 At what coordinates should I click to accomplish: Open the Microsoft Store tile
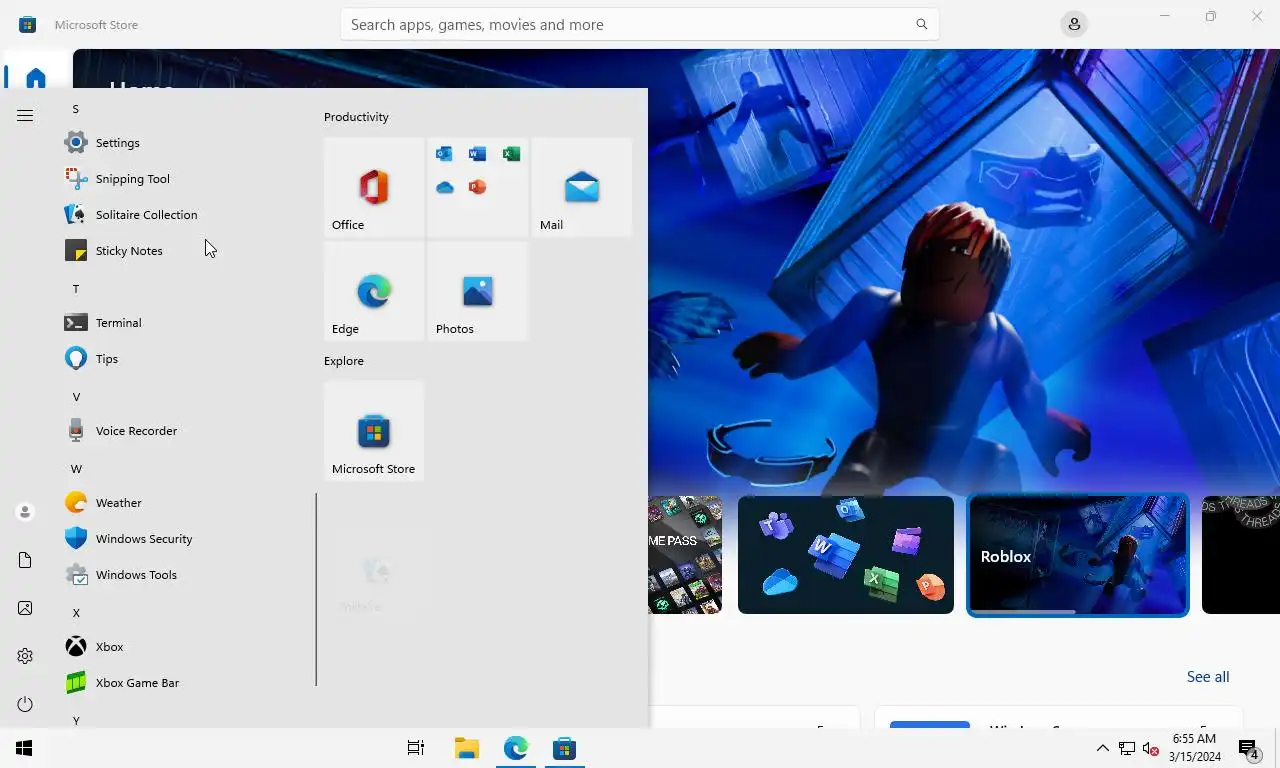pos(374,431)
